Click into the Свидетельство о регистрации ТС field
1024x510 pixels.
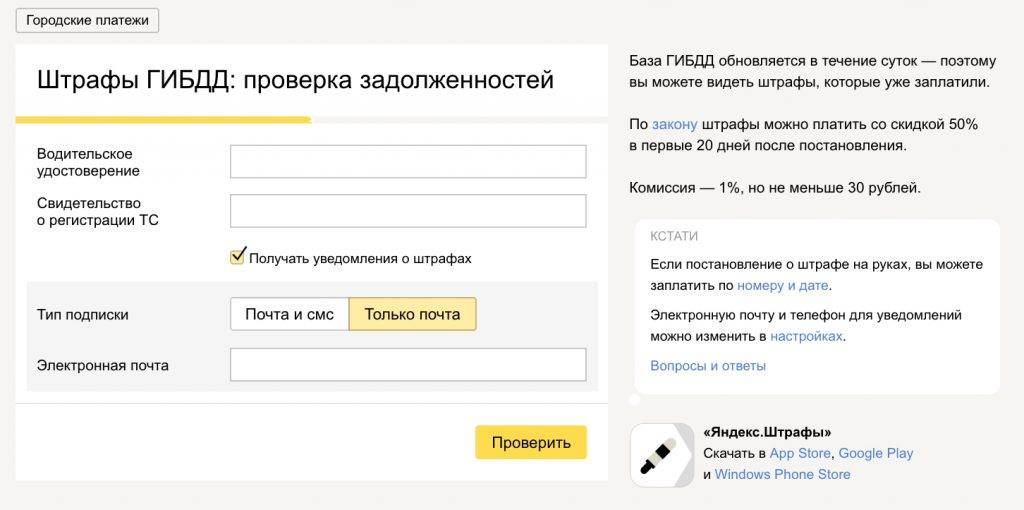pyautogui.click(x=408, y=211)
